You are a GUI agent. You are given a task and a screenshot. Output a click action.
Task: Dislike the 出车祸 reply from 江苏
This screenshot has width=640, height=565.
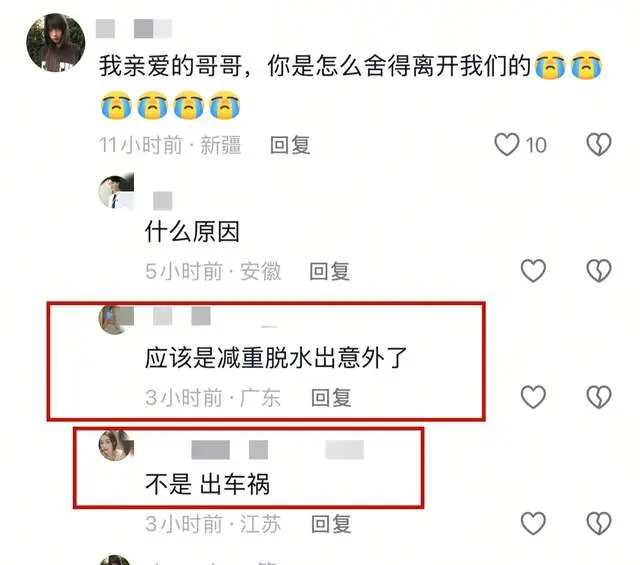coord(599,523)
